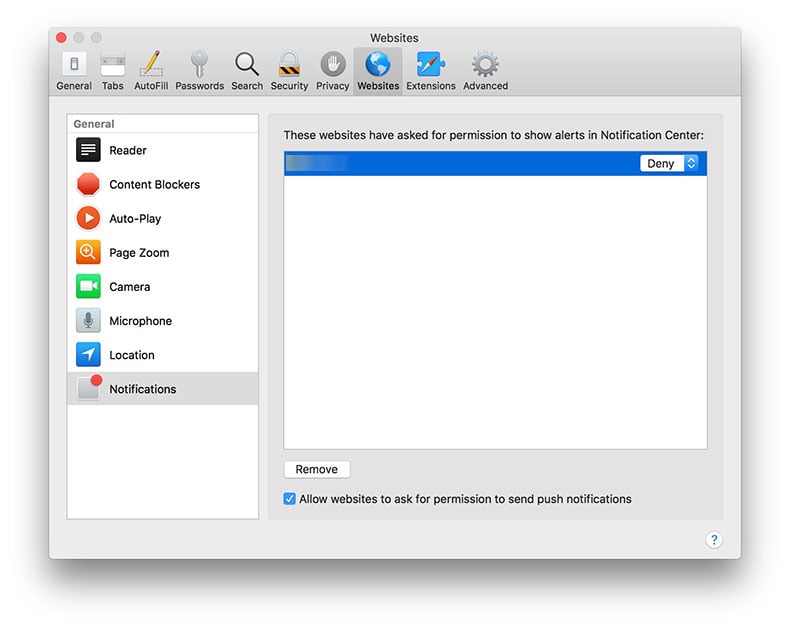Viewport: 790px width, 629px height.
Task: Click the Passwords tab label
Action: pyautogui.click(x=200, y=86)
